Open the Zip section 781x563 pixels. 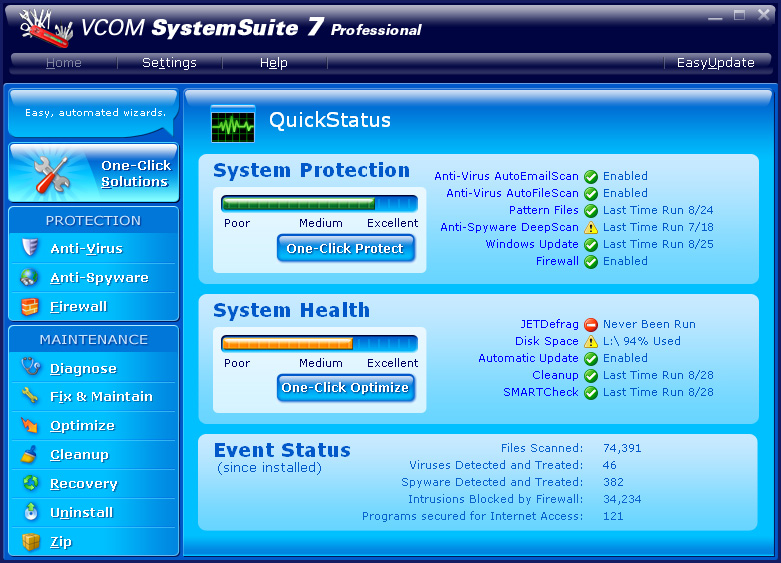(x=93, y=542)
